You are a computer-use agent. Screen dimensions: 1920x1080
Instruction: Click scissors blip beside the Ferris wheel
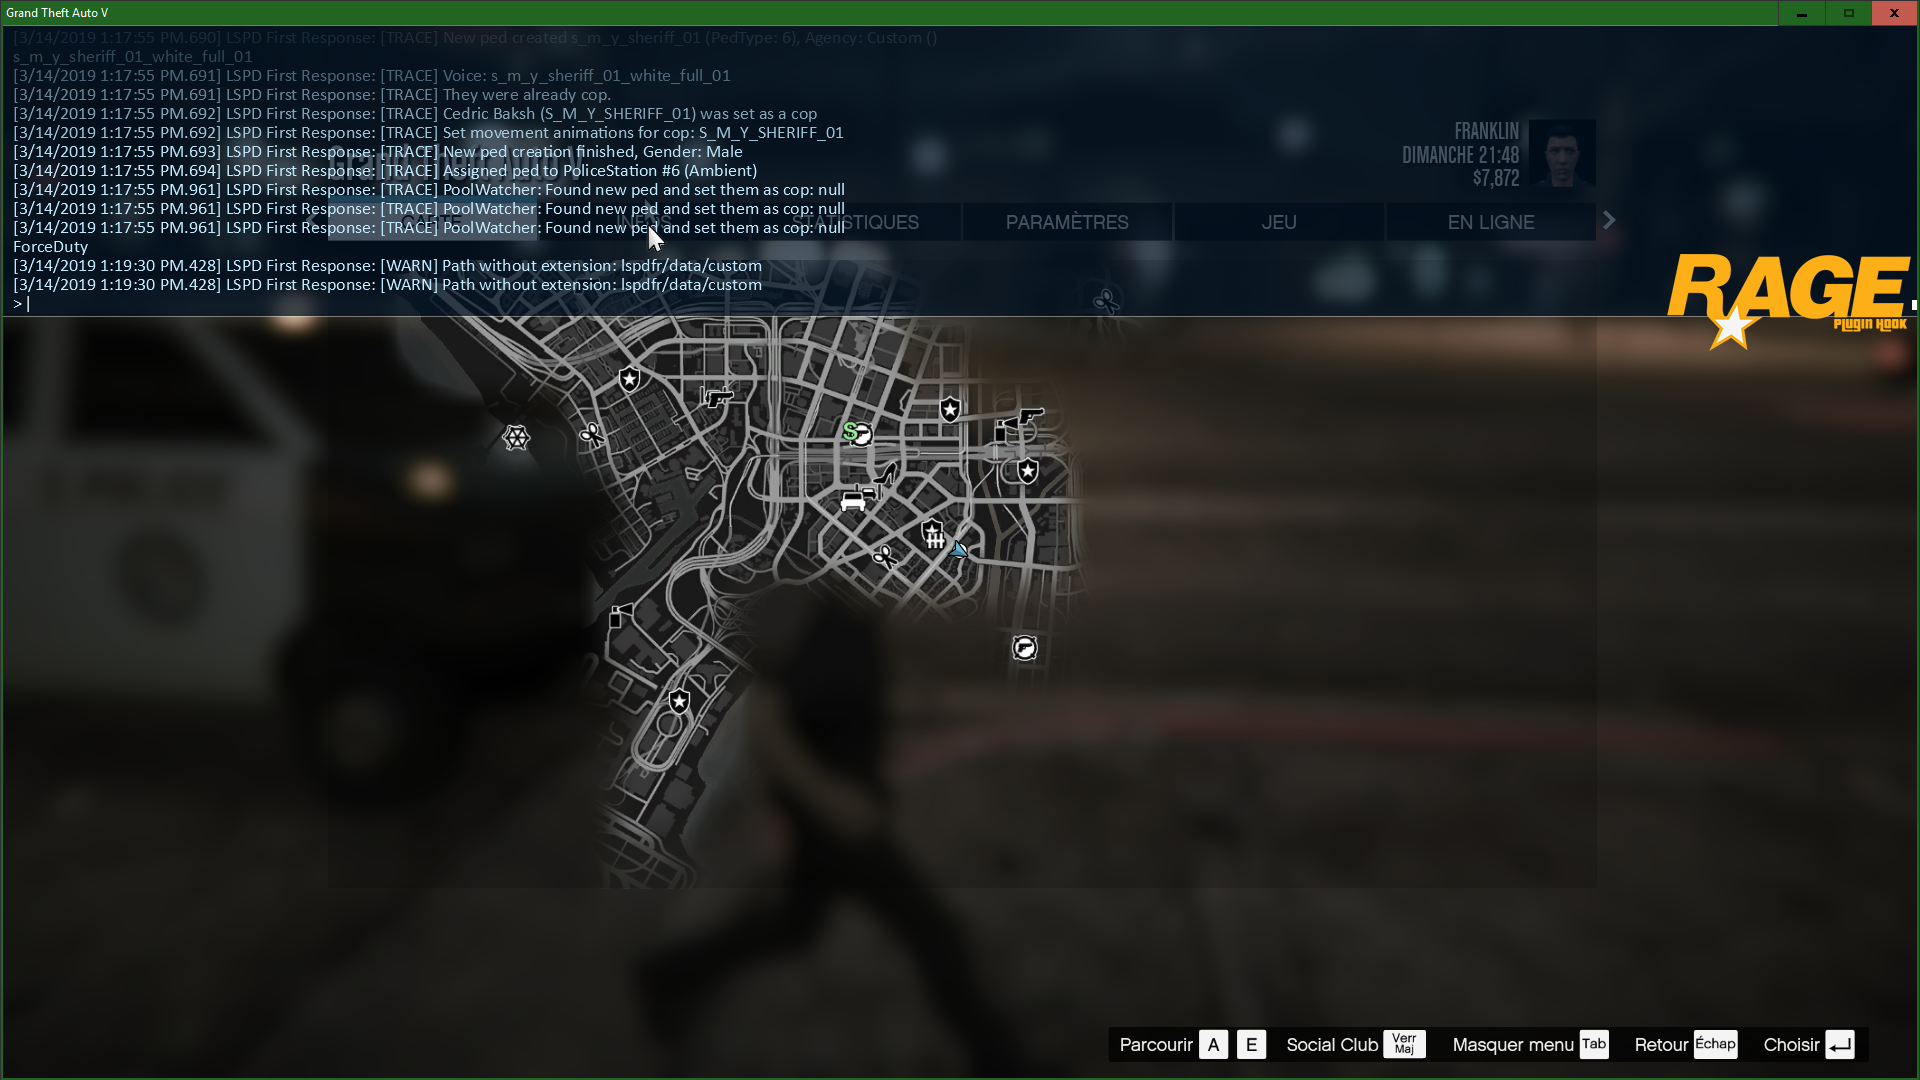coord(592,435)
